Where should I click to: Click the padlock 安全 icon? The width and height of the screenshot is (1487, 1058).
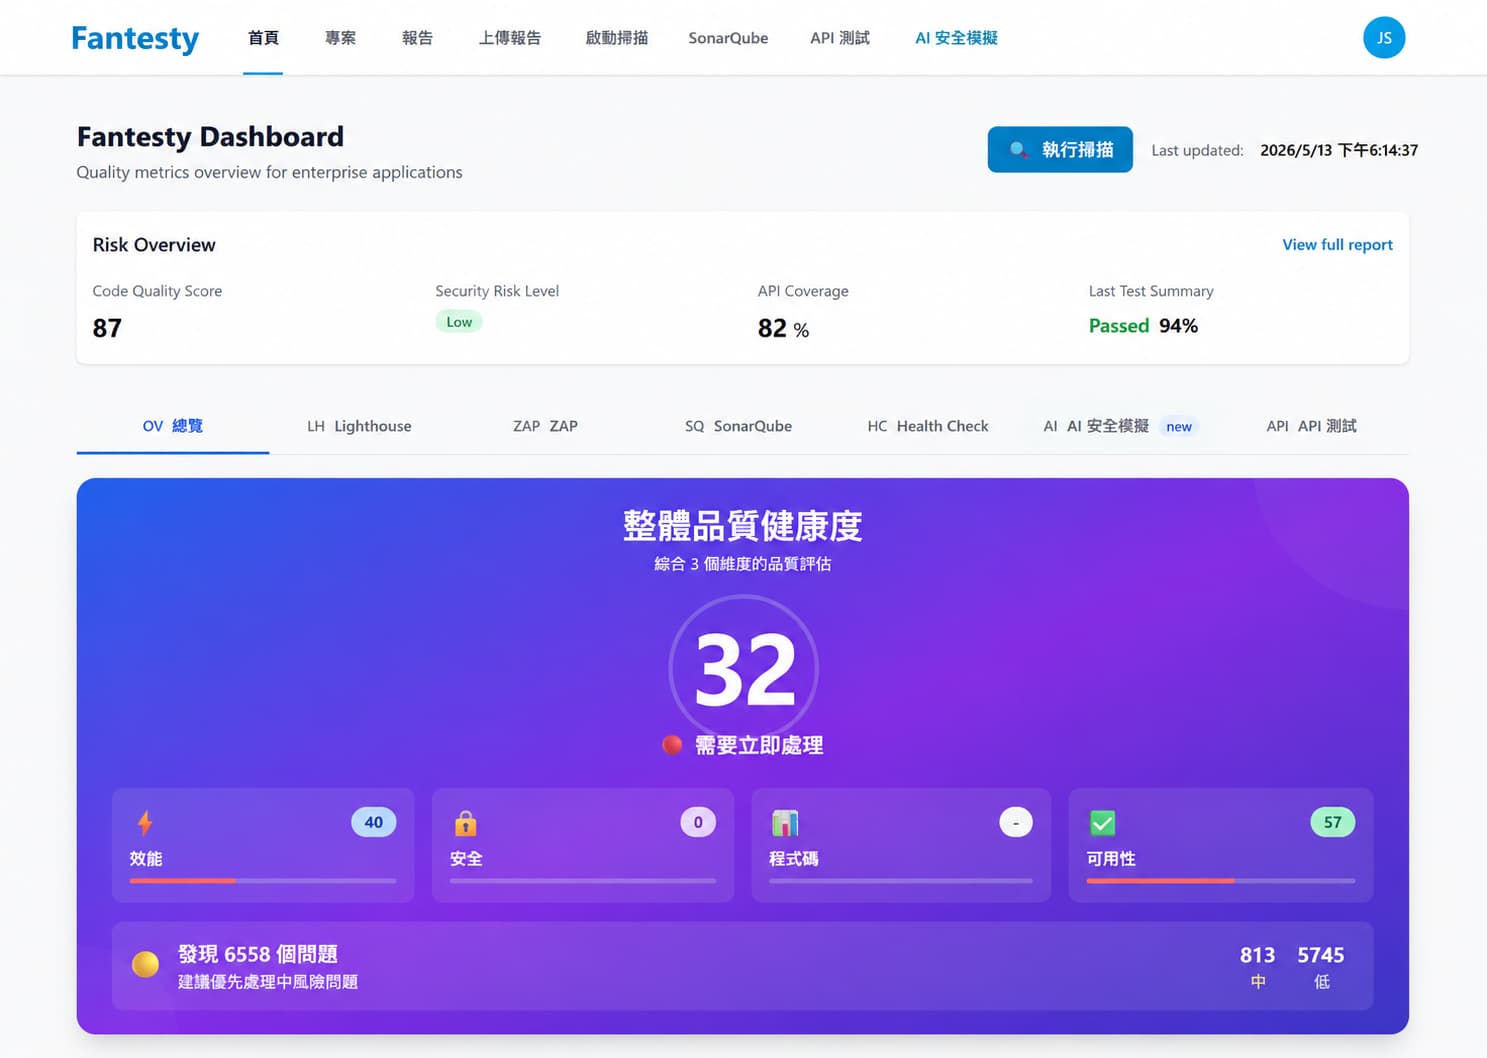tap(465, 823)
